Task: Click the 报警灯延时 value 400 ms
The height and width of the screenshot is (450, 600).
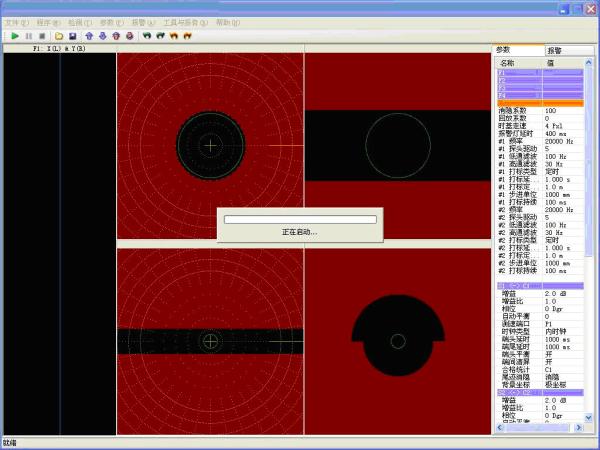Action: [x=556, y=134]
